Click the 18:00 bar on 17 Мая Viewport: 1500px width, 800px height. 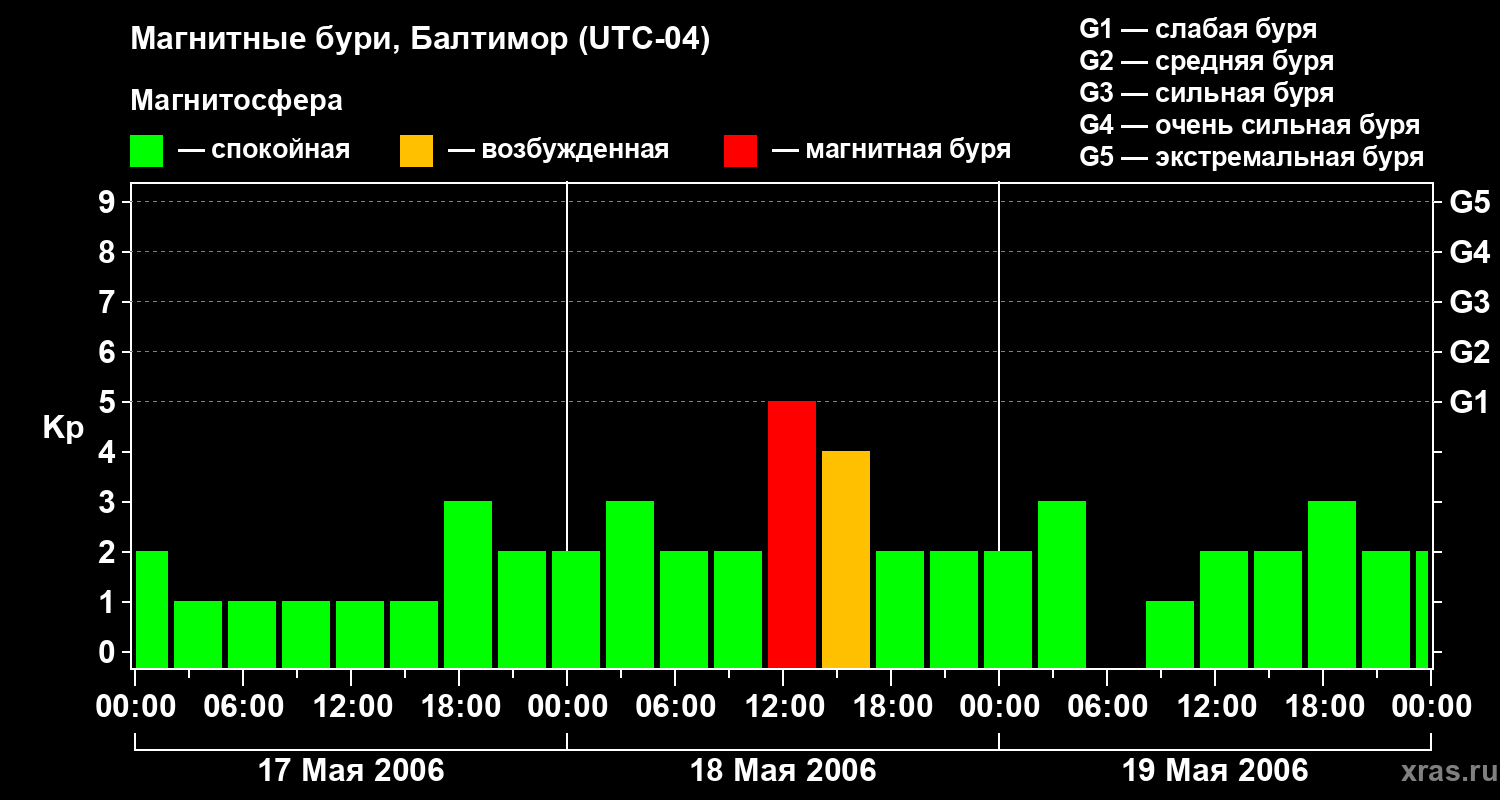tap(468, 585)
